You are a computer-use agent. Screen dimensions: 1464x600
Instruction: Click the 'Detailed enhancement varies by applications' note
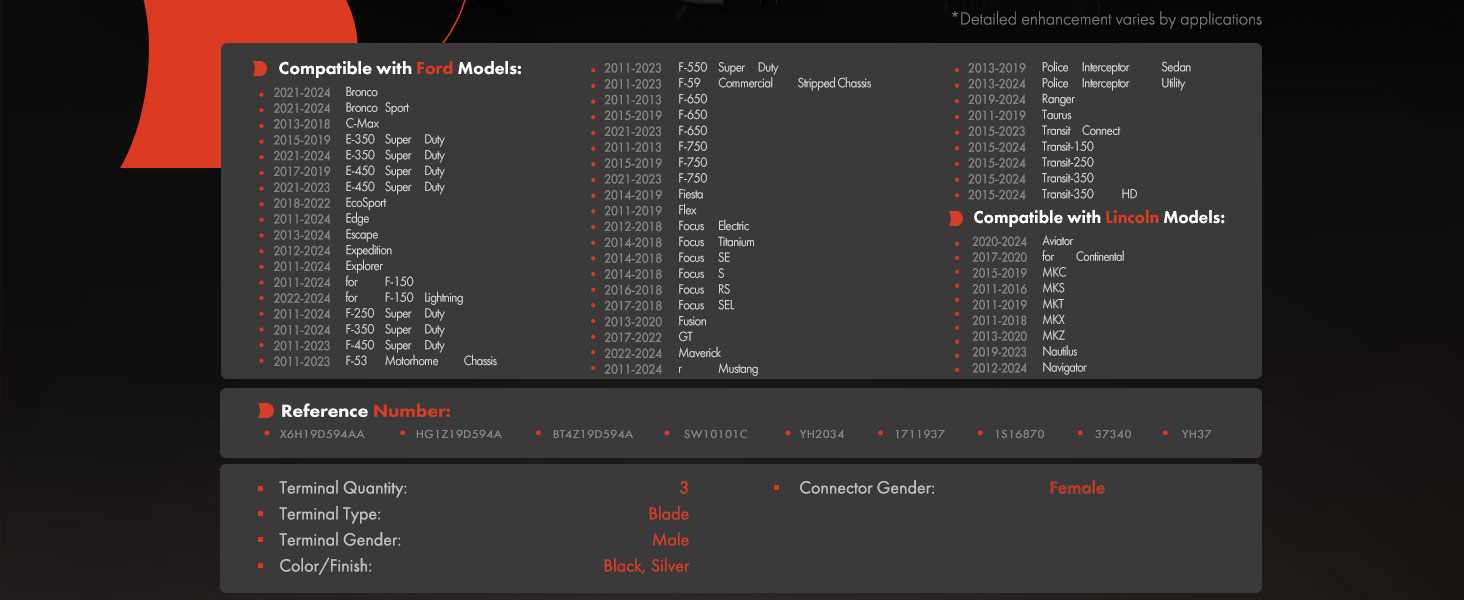[1106, 19]
